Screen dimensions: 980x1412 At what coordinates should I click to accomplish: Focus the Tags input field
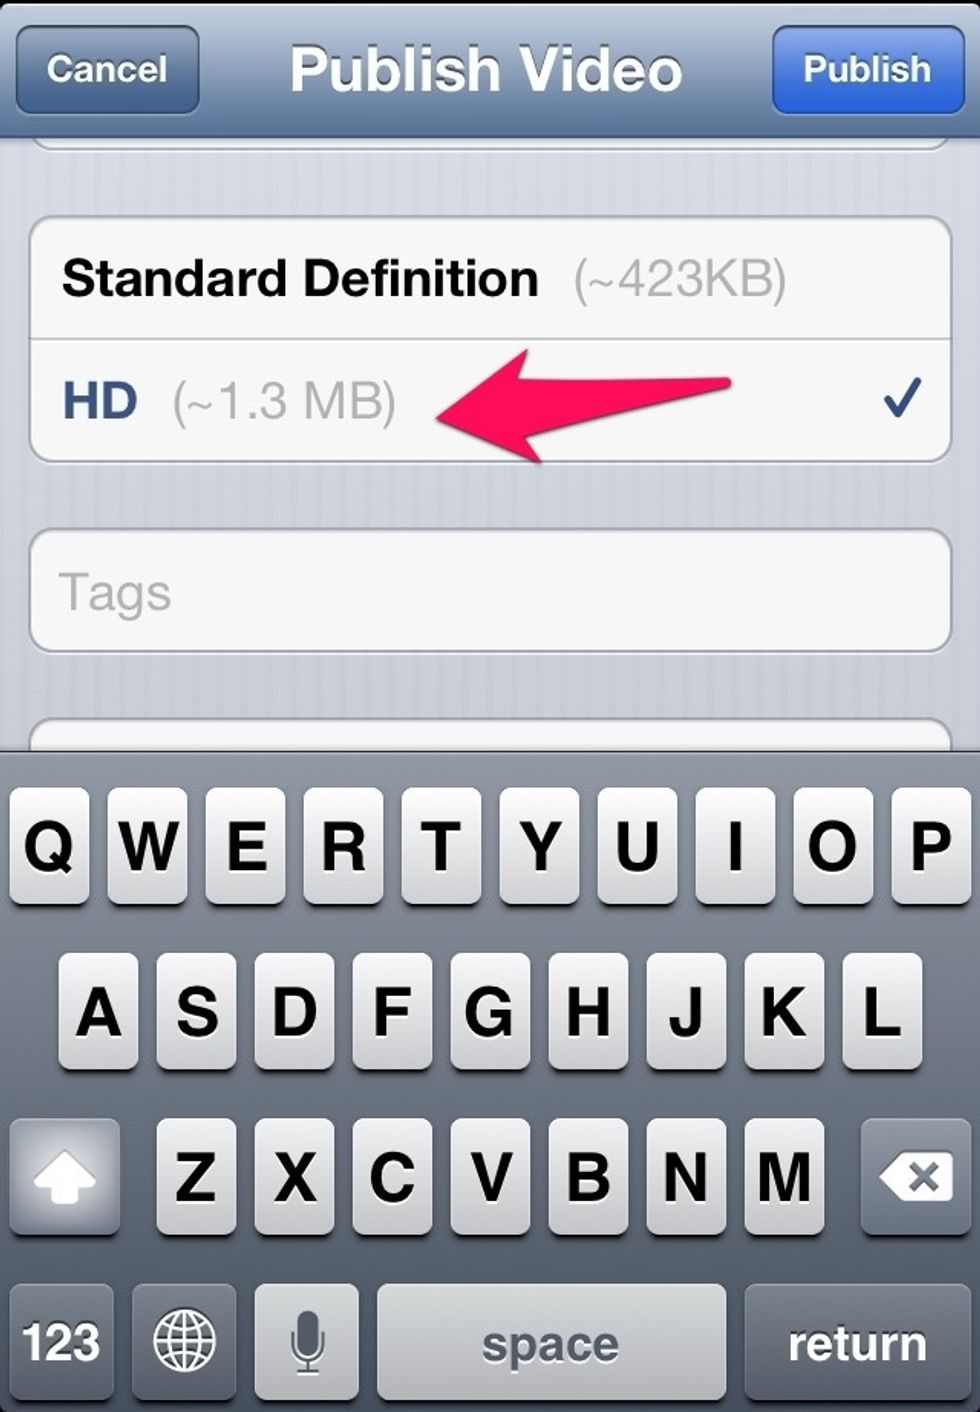click(x=490, y=591)
